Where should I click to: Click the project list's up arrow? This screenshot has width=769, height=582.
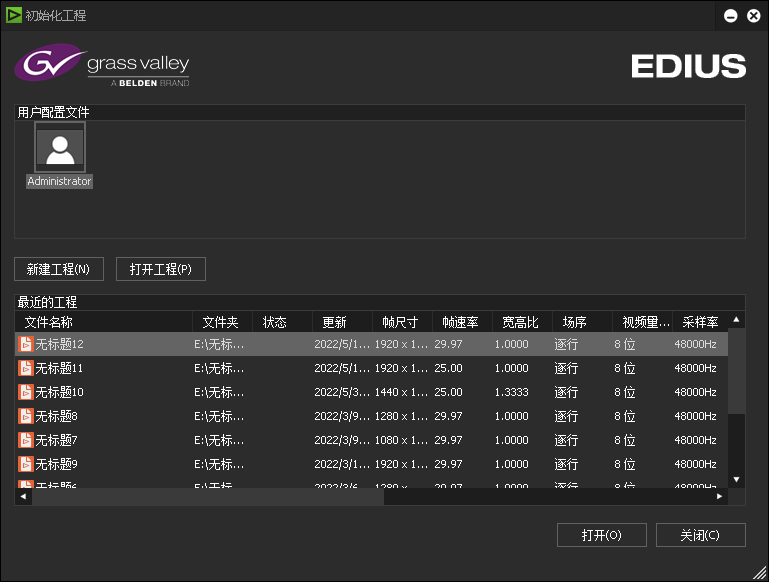pyautogui.click(x=736, y=320)
